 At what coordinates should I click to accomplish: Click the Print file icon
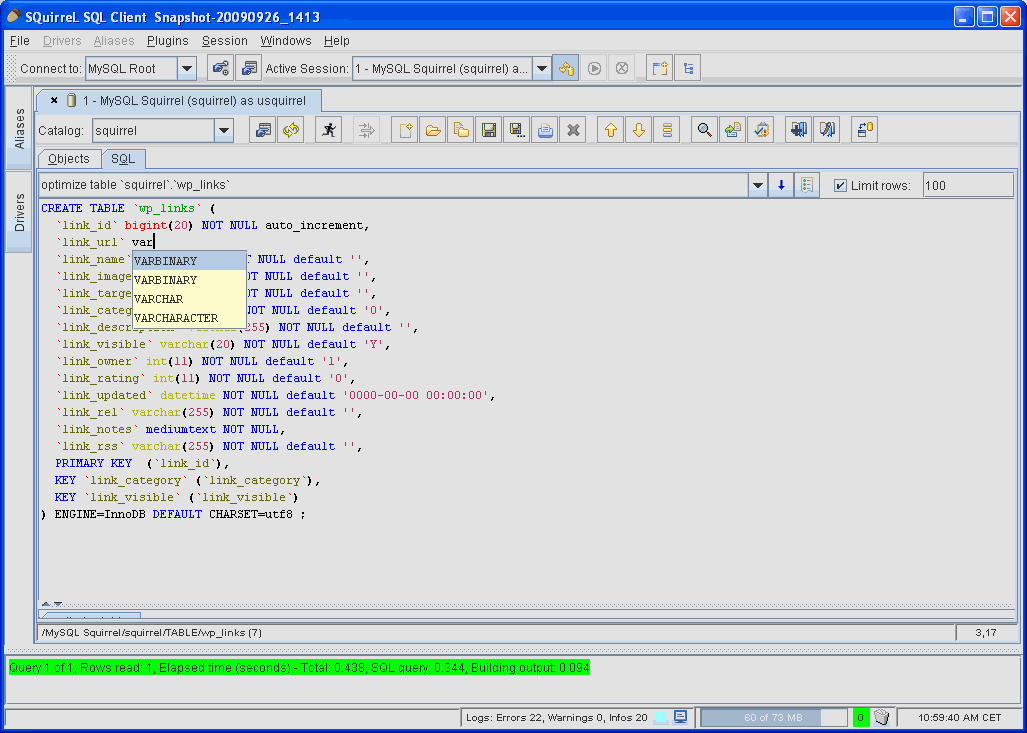pos(545,130)
